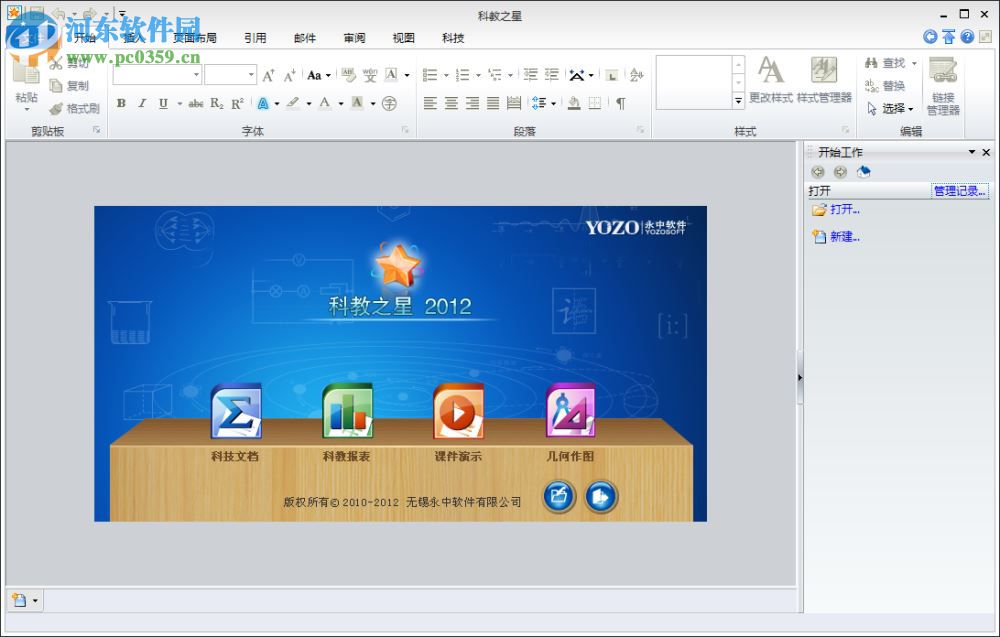The image size is (1000, 637).
Task: Toggle strikethrough formatting button
Action: click(196, 103)
